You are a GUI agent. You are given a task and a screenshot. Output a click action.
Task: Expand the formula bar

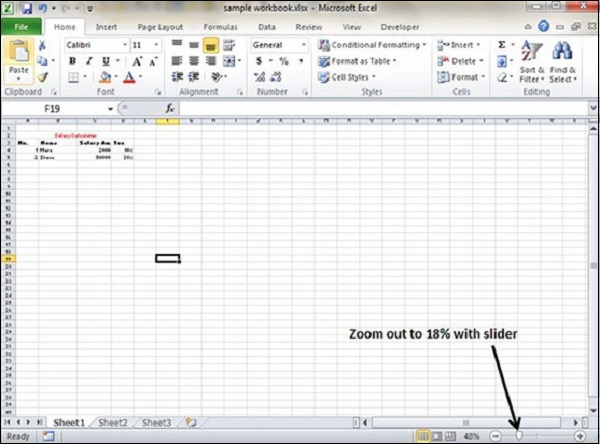(593, 108)
